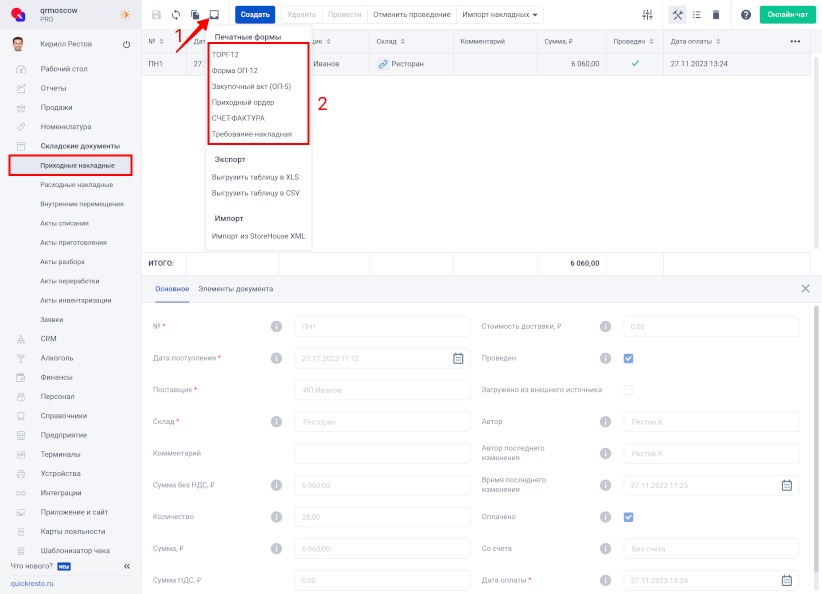Click calendar icon in Время последнего изменения

[x=786, y=485]
